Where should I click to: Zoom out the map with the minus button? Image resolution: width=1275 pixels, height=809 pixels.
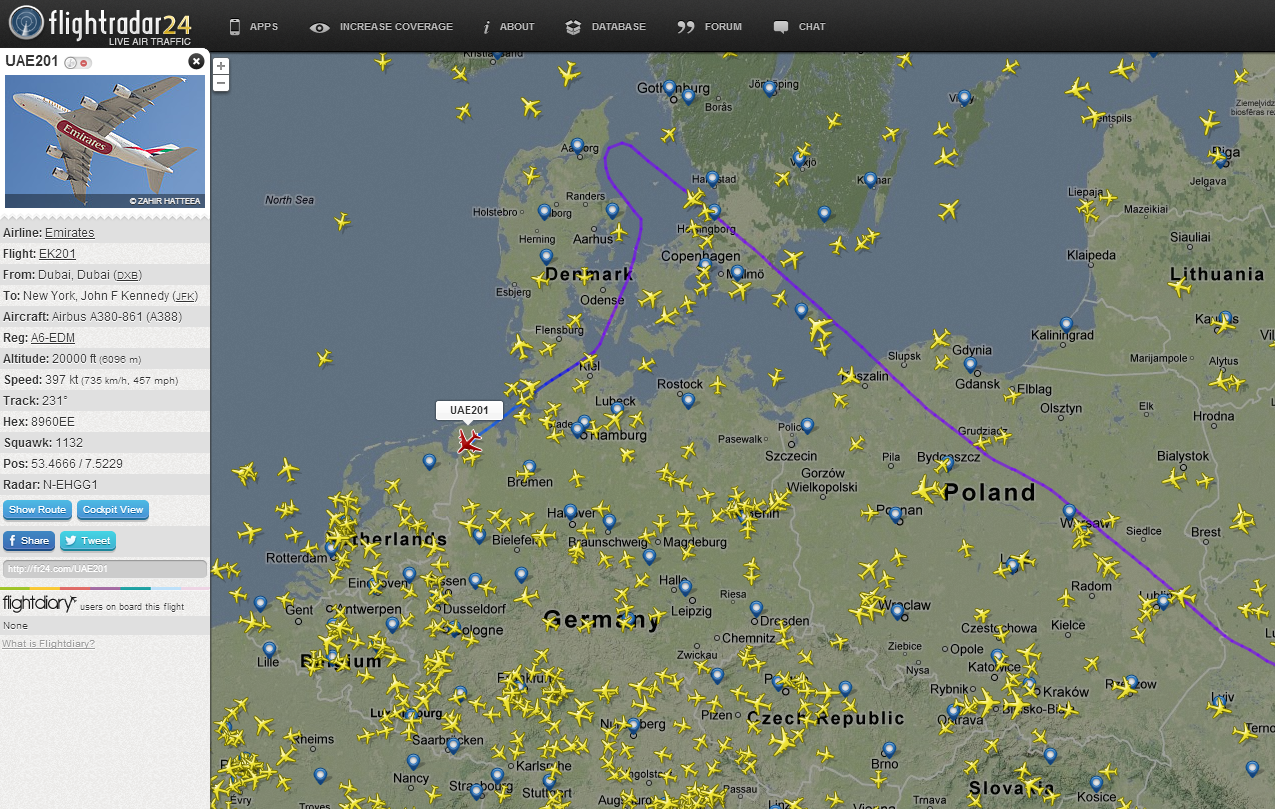pos(221,82)
